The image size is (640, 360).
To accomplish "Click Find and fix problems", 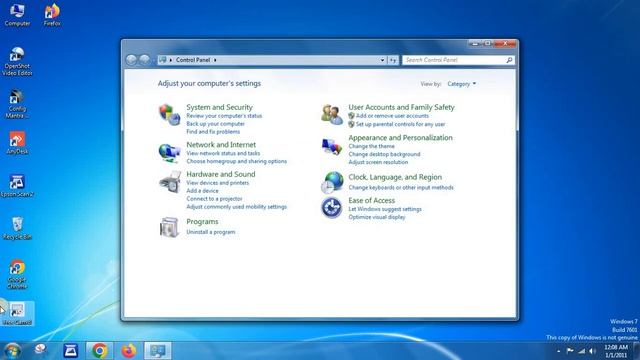I will (213, 132).
